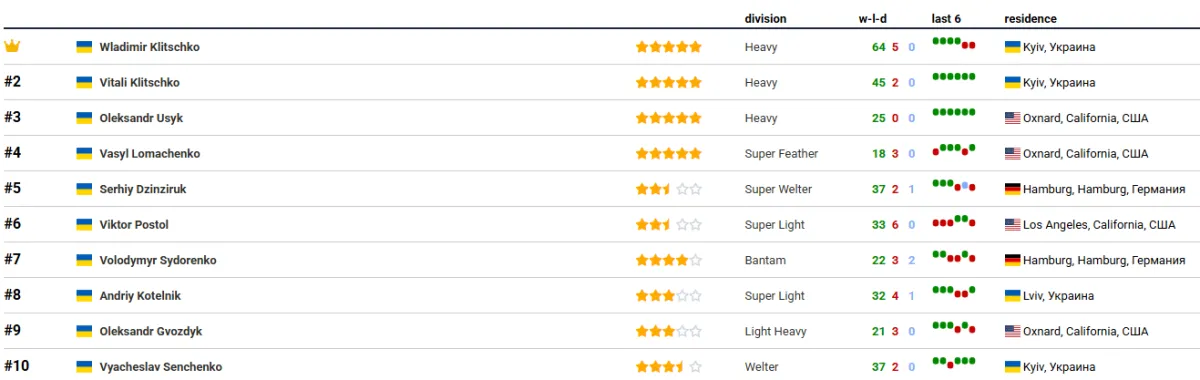Click last 6 result dots for Vitali Klitschko

954,77
